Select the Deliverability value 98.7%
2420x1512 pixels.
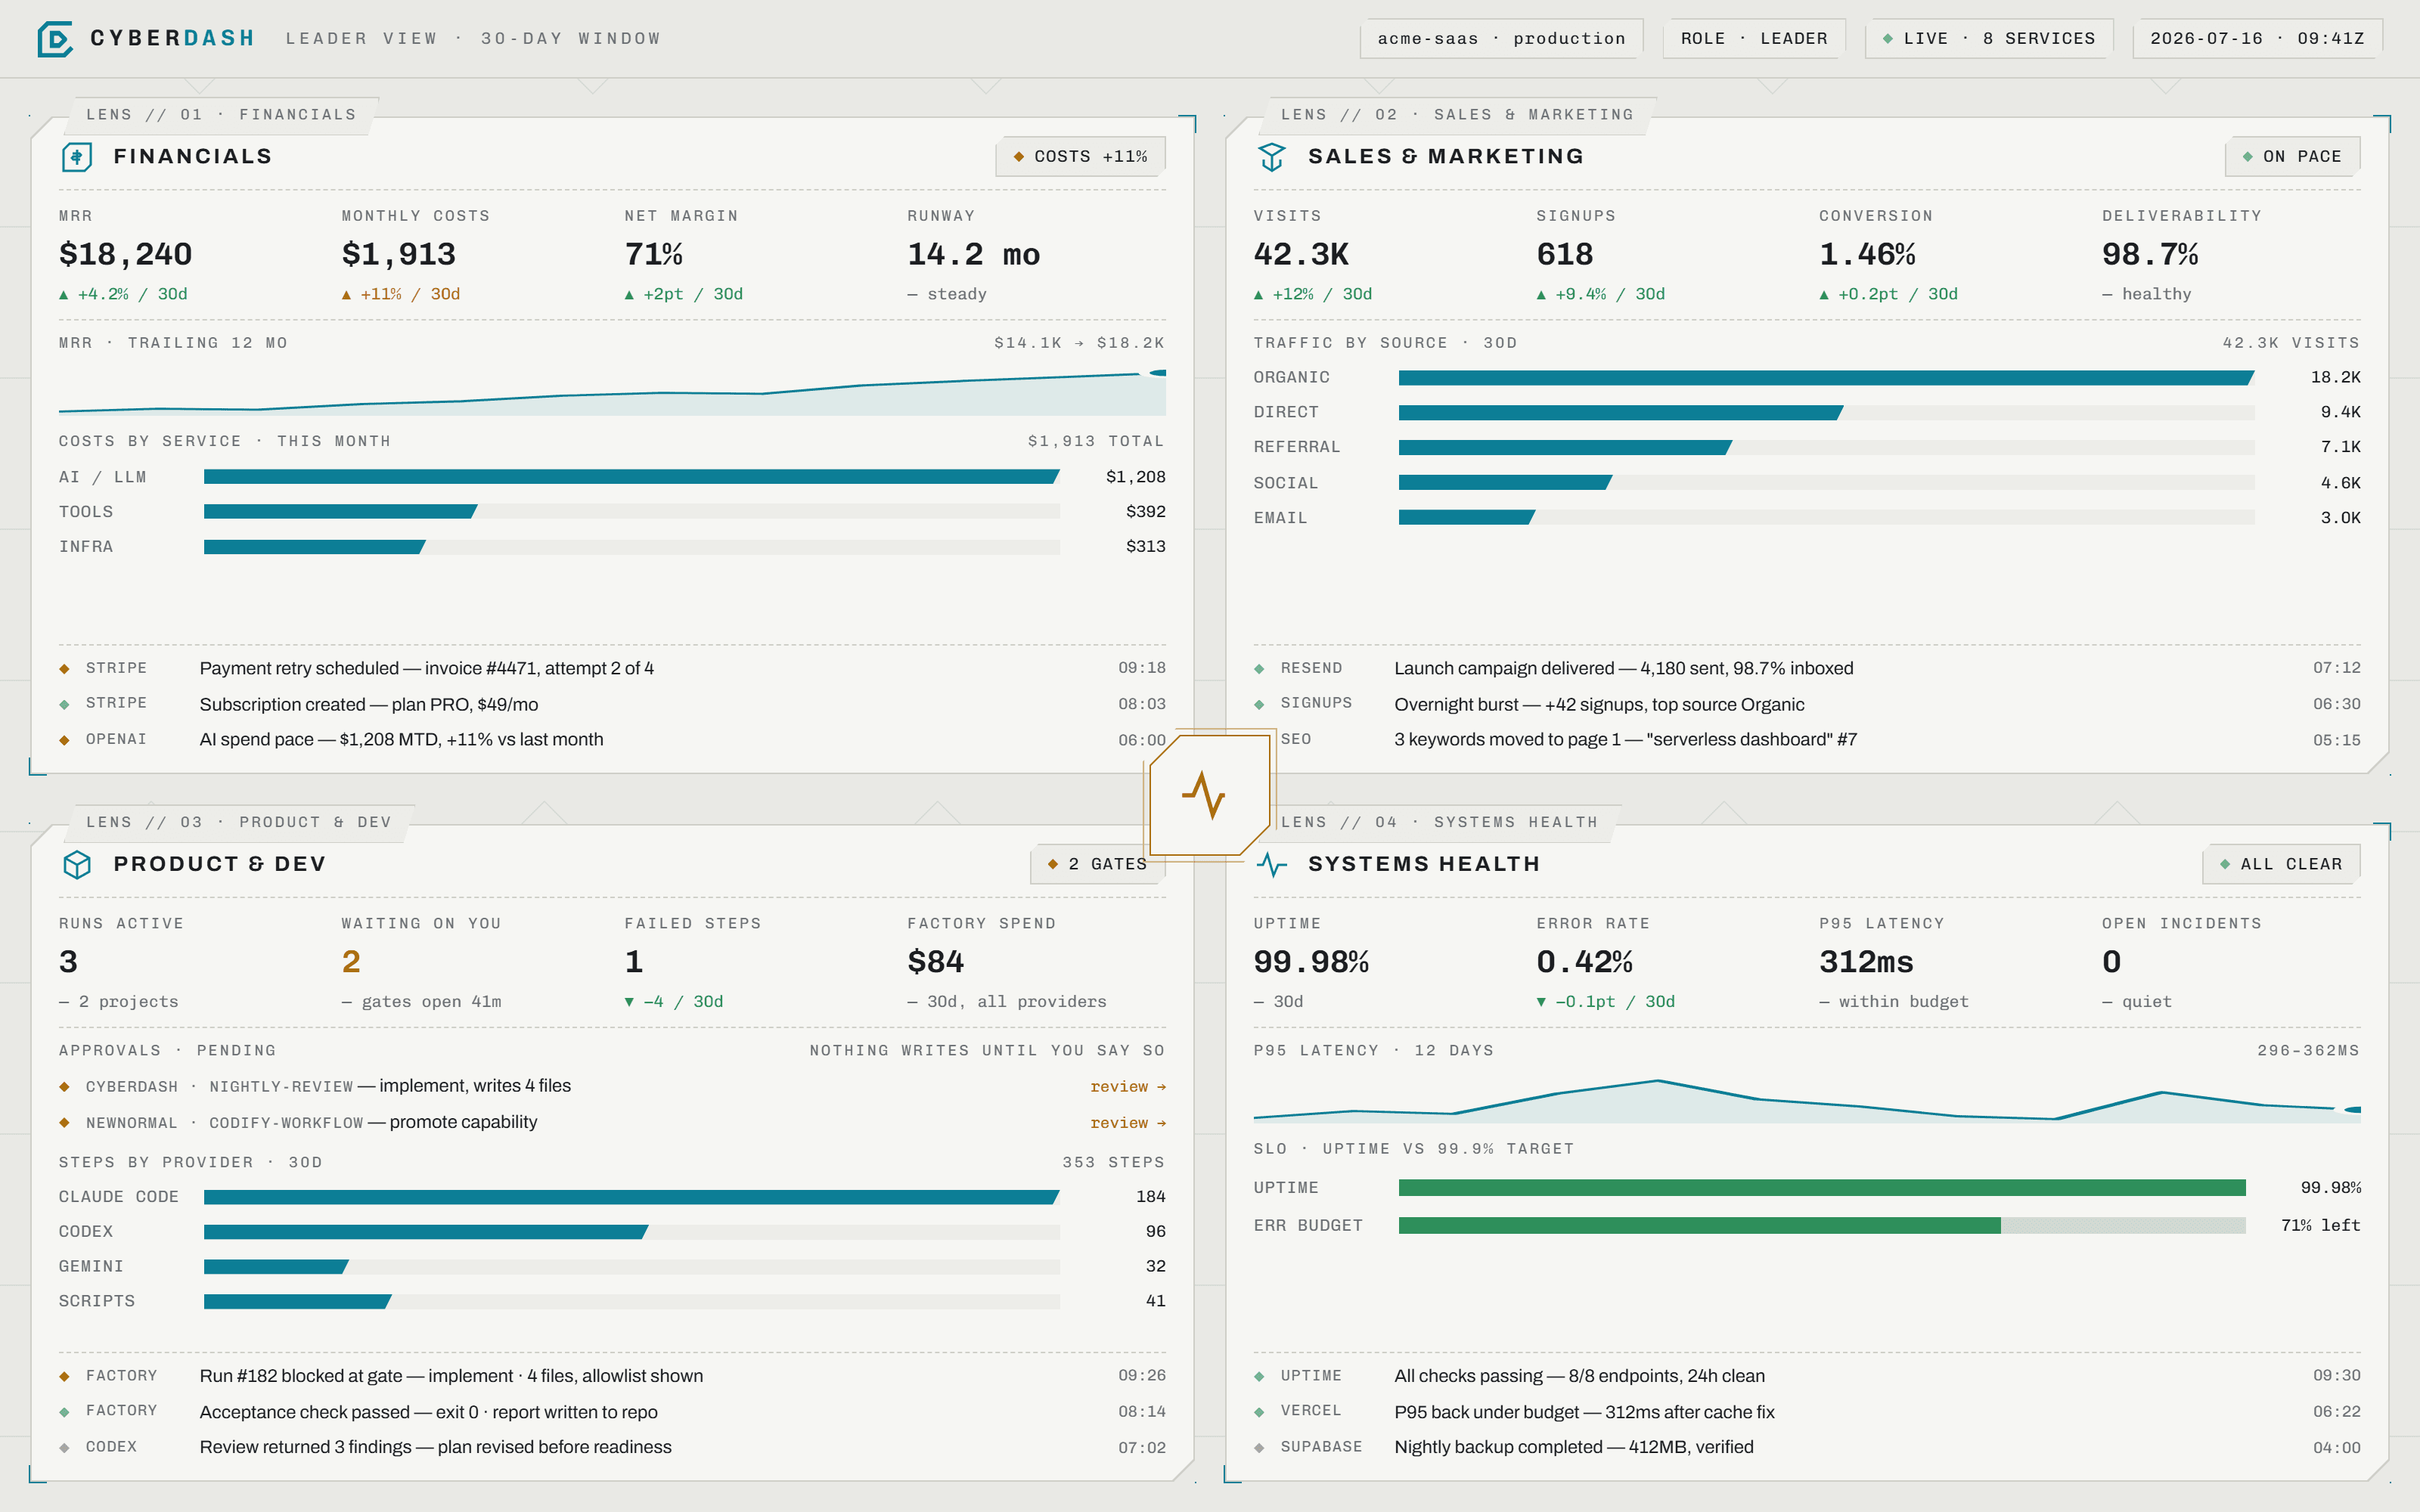(x=2150, y=255)
